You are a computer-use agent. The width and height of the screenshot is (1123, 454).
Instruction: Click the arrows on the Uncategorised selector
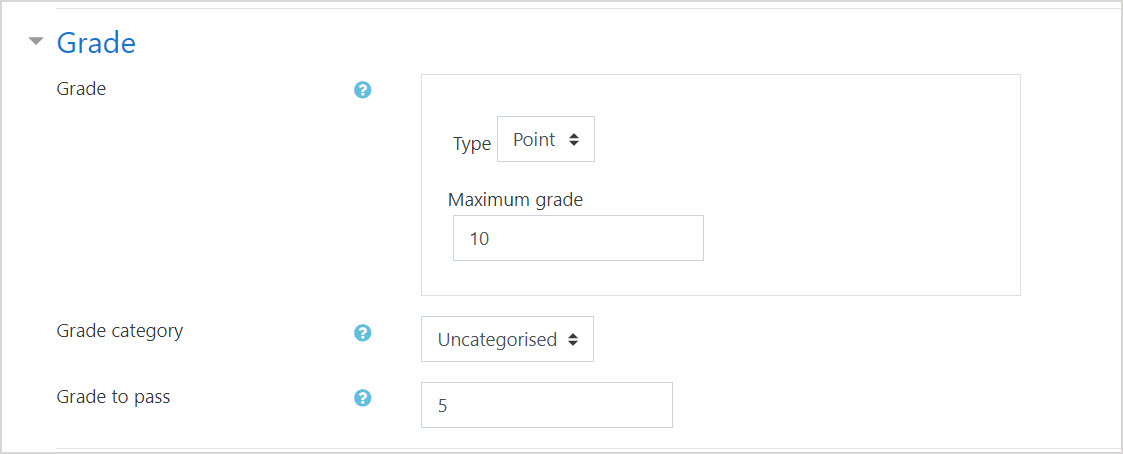573,340
